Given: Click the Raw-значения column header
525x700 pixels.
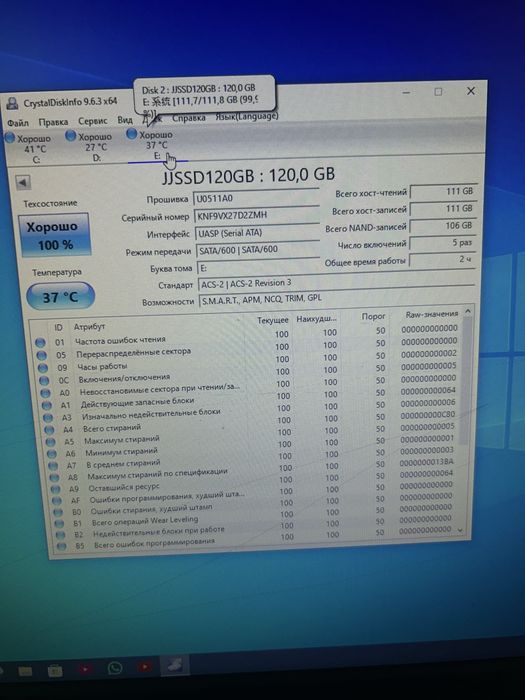Looking at the screenshot, I should point(432,314).
